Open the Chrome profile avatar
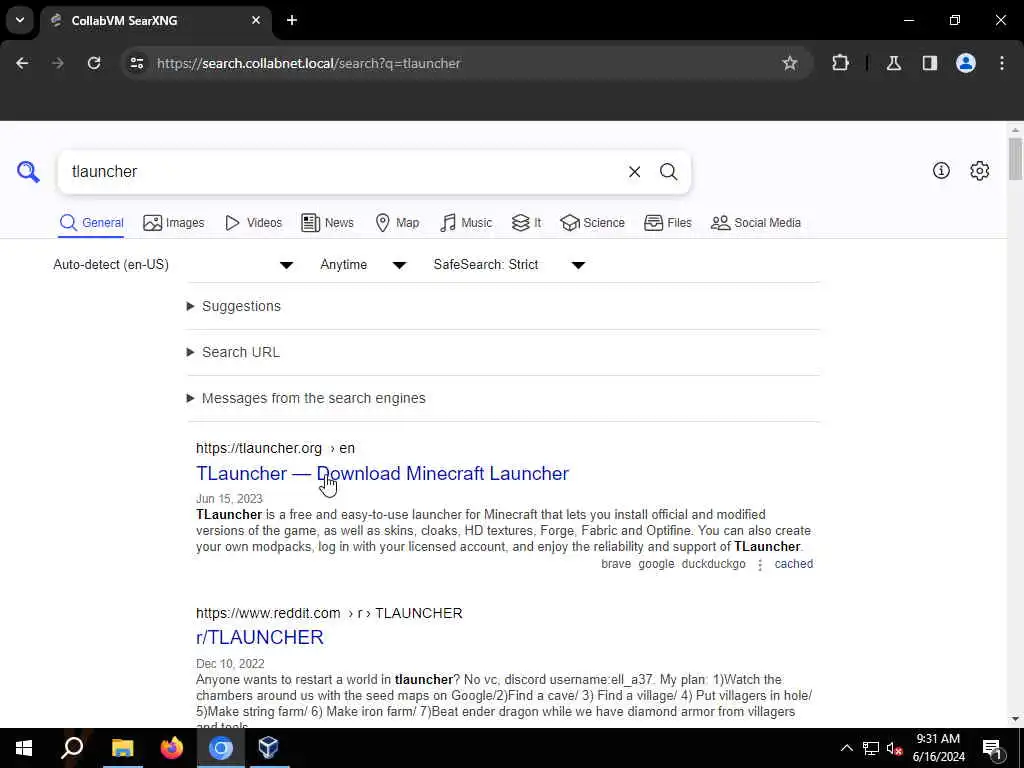Screen dimensions: 1024x768 (x=965, y=63)
